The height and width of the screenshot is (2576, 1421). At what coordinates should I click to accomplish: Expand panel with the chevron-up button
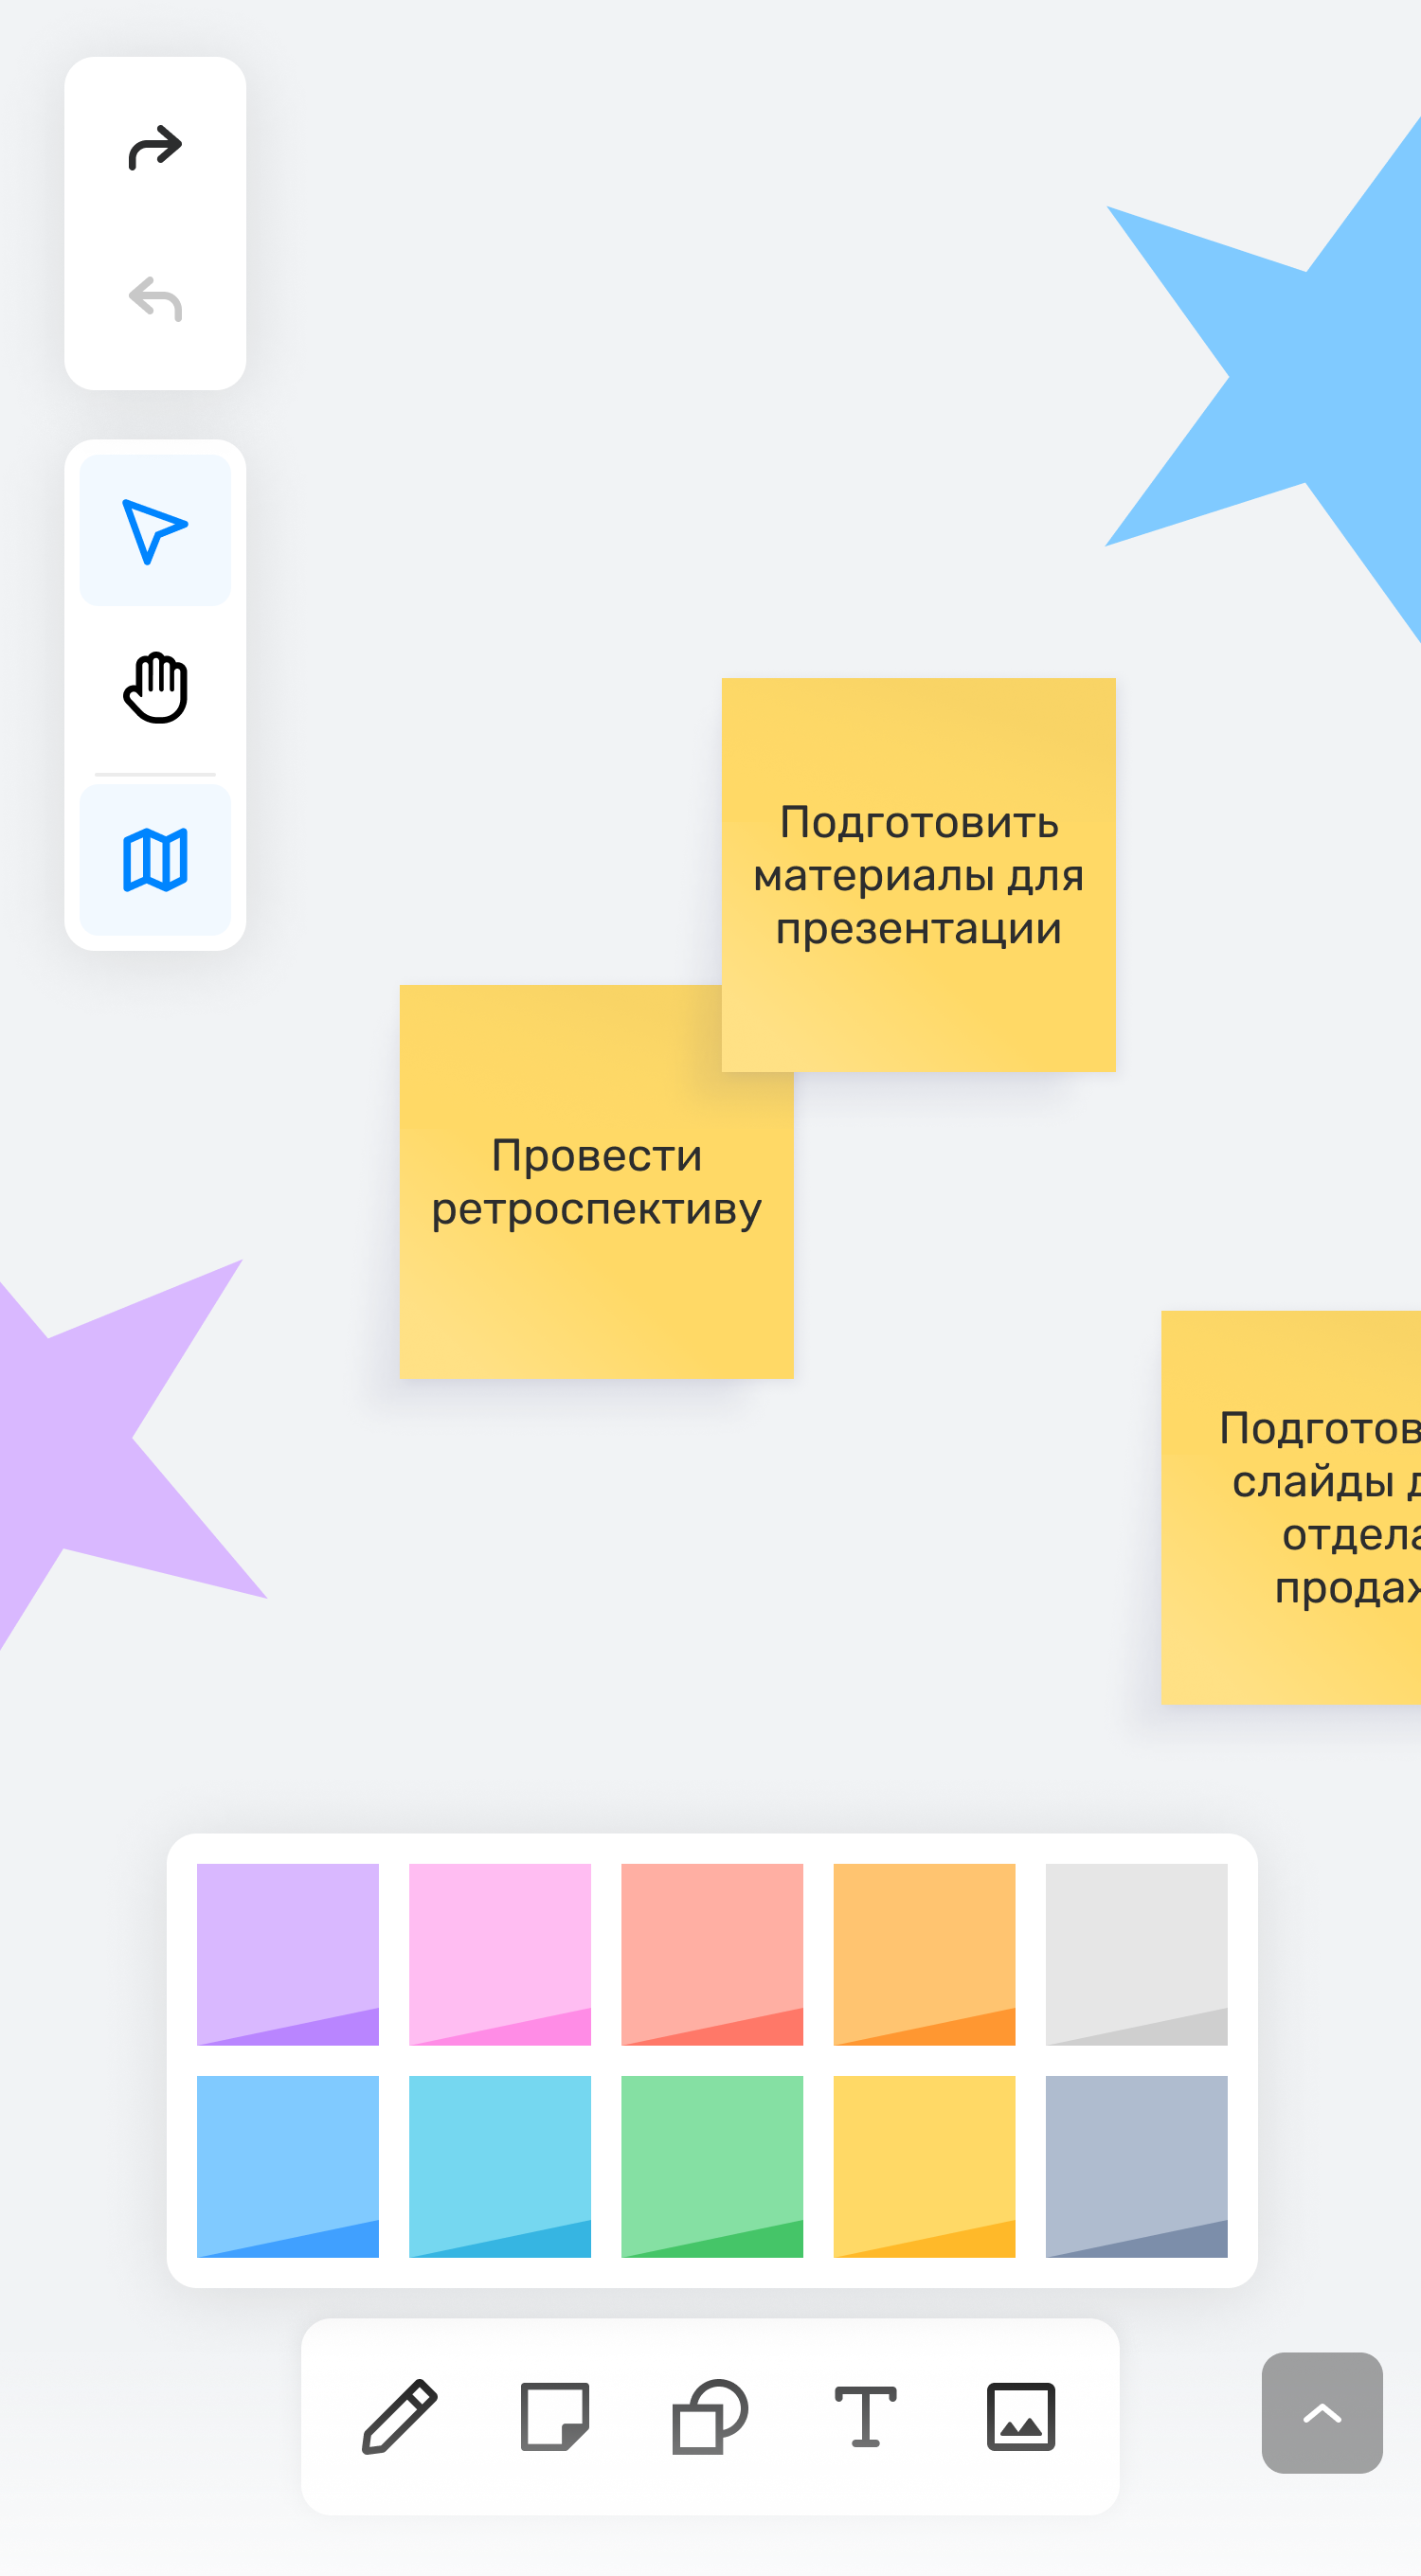1321,2412
